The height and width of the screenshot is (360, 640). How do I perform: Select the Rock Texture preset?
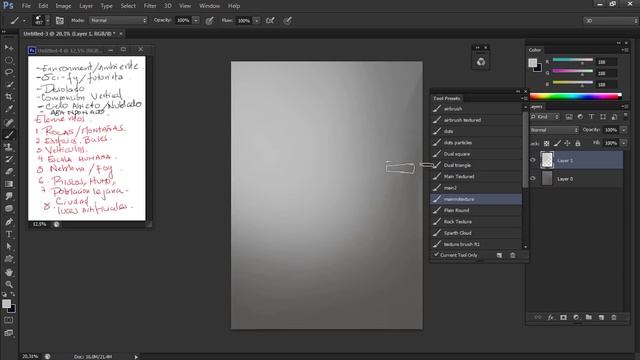(x=476, y=222)
